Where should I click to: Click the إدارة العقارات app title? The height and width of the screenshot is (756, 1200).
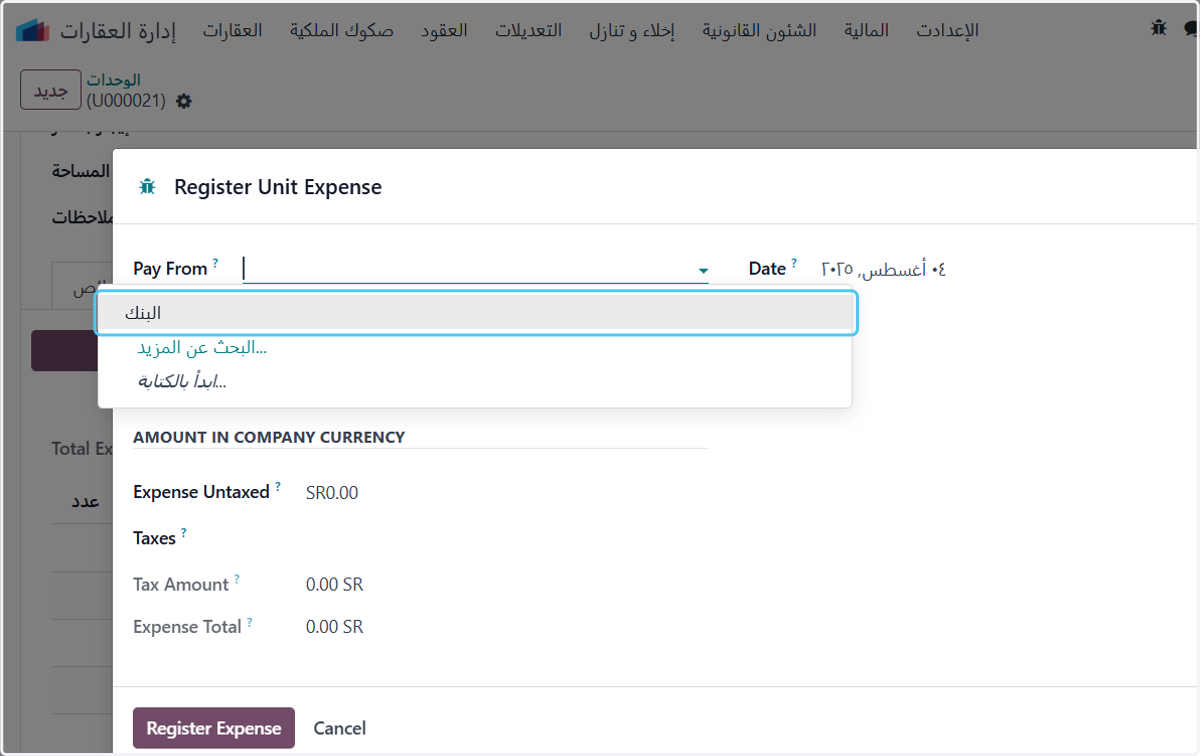(x=117, y=30)
